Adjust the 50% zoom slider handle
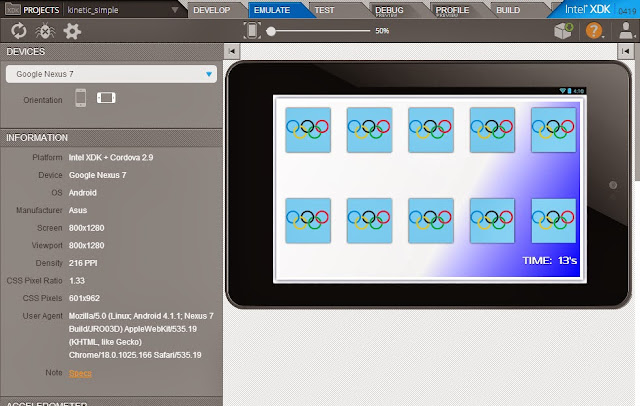 pyautogui.click(x=271, y=31)
